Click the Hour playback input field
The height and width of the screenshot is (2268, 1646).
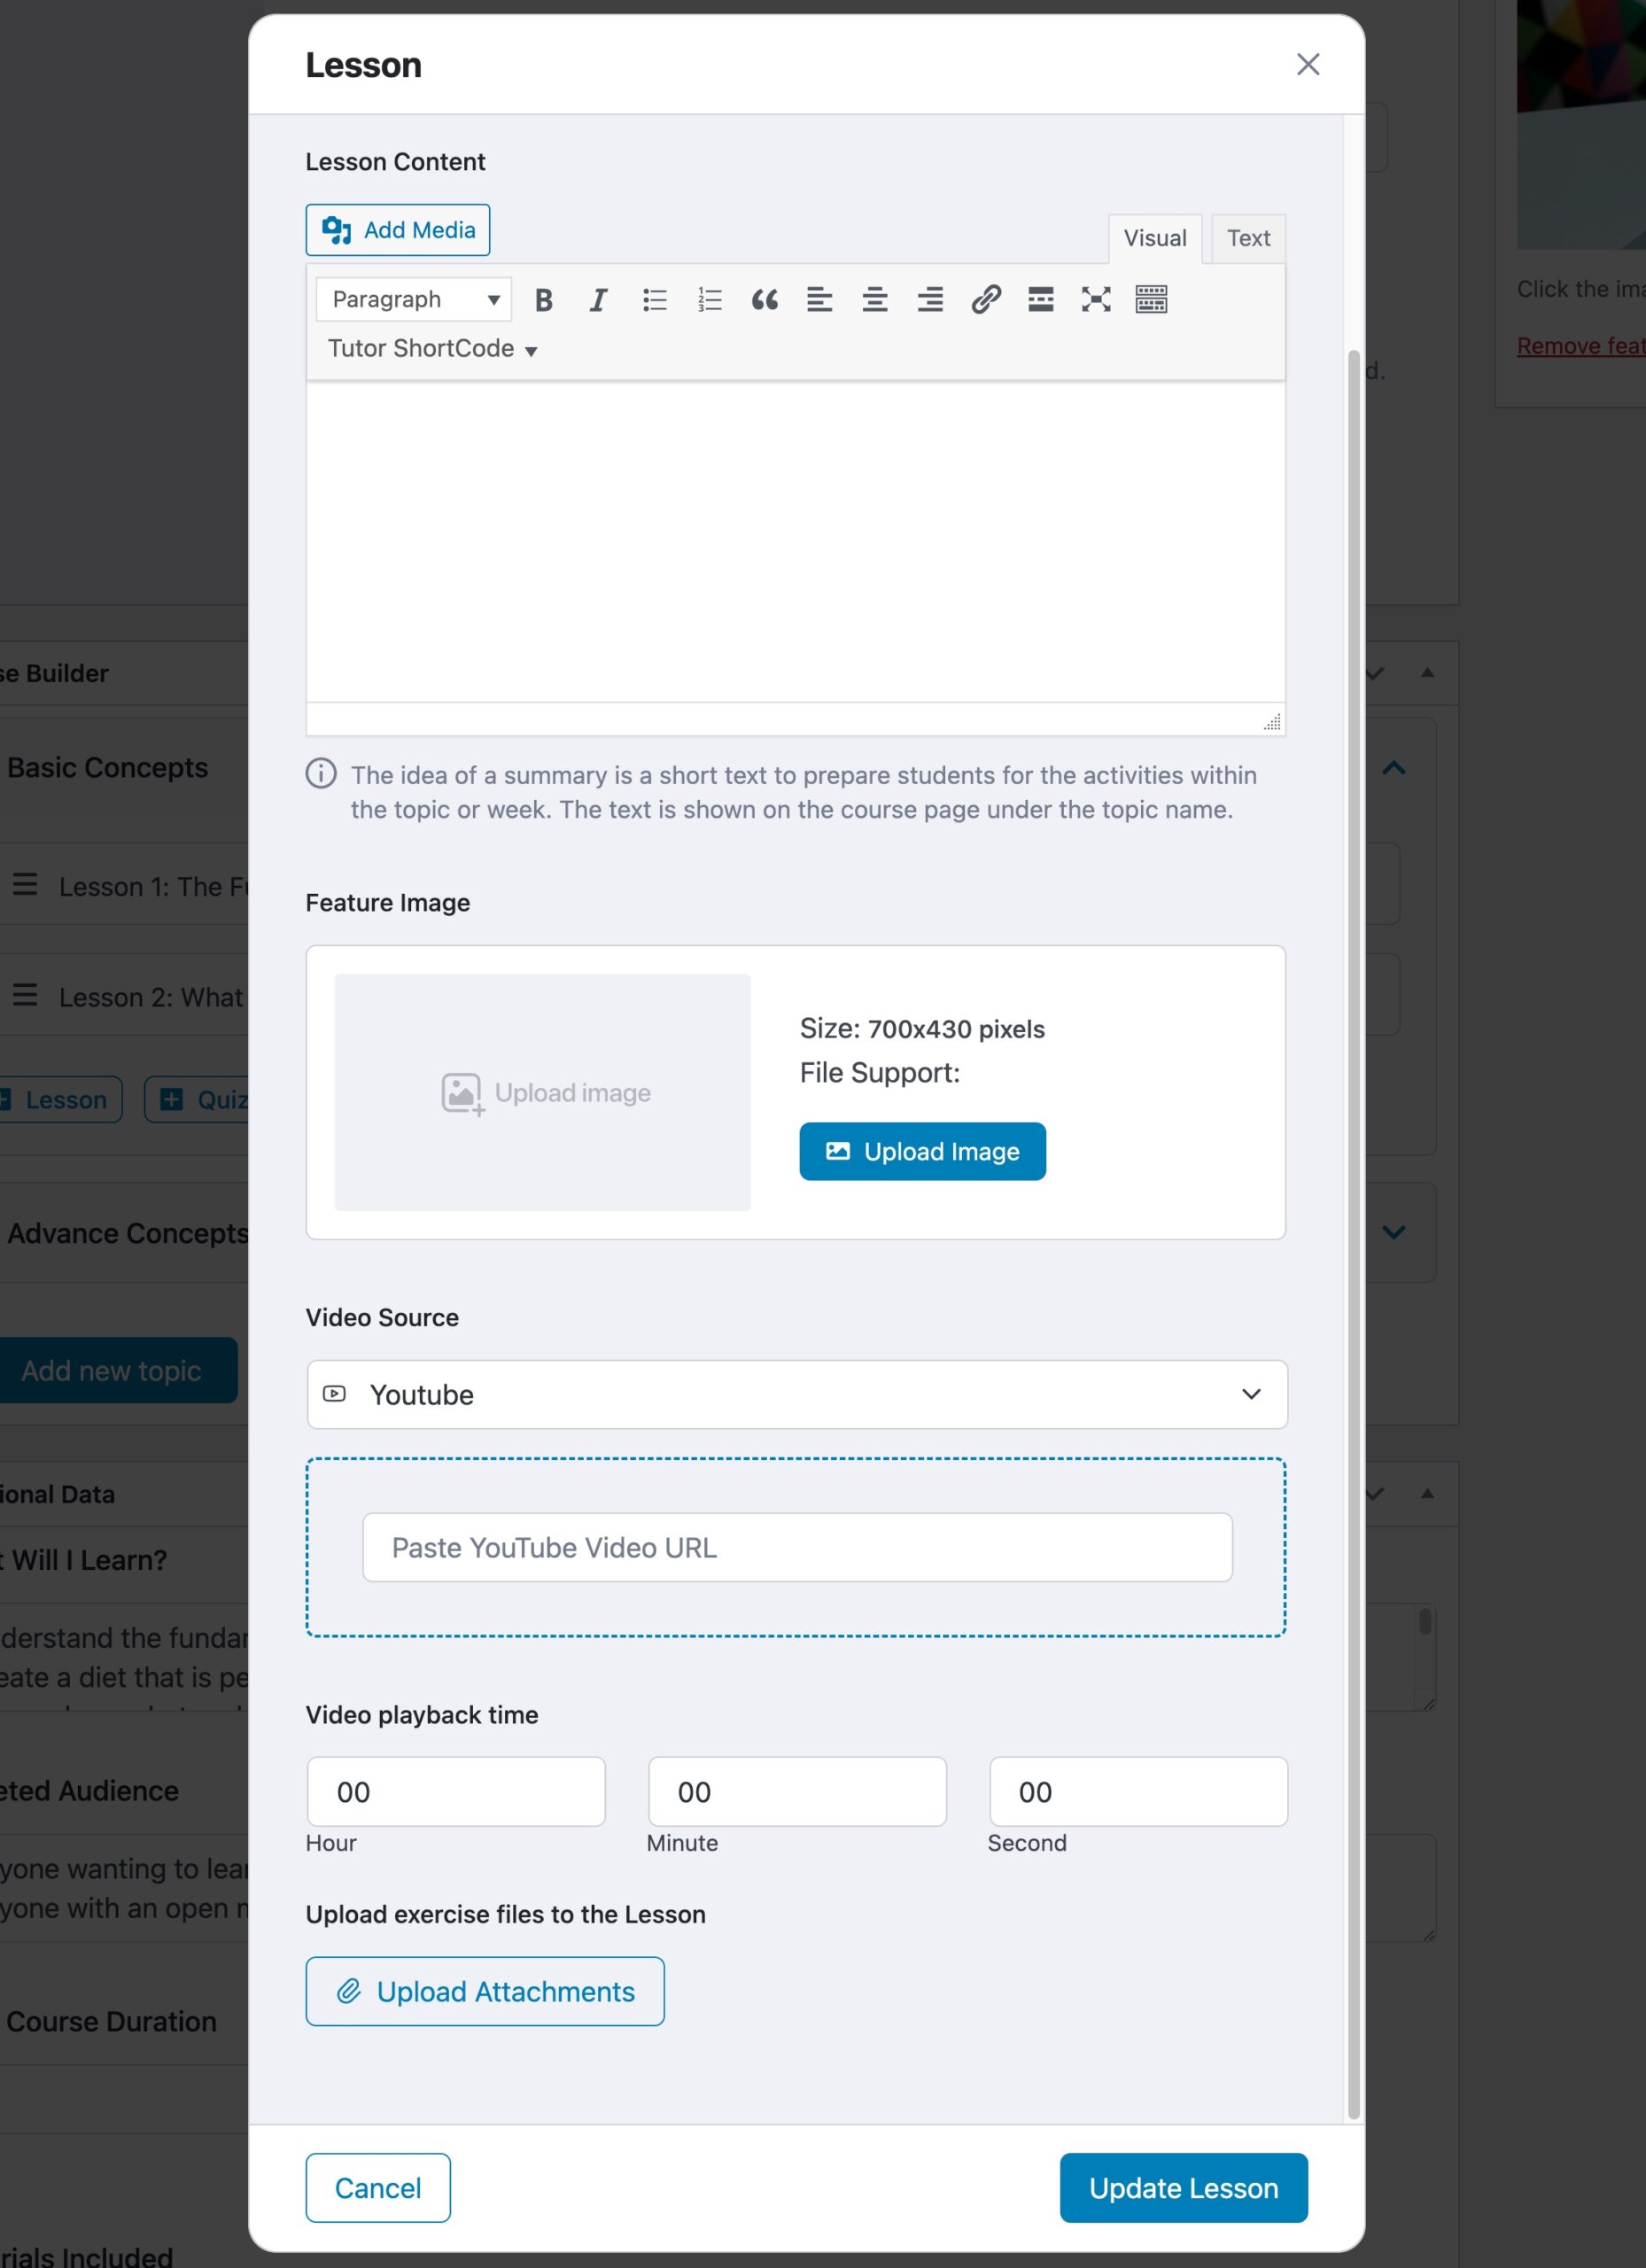[456, 1792]
